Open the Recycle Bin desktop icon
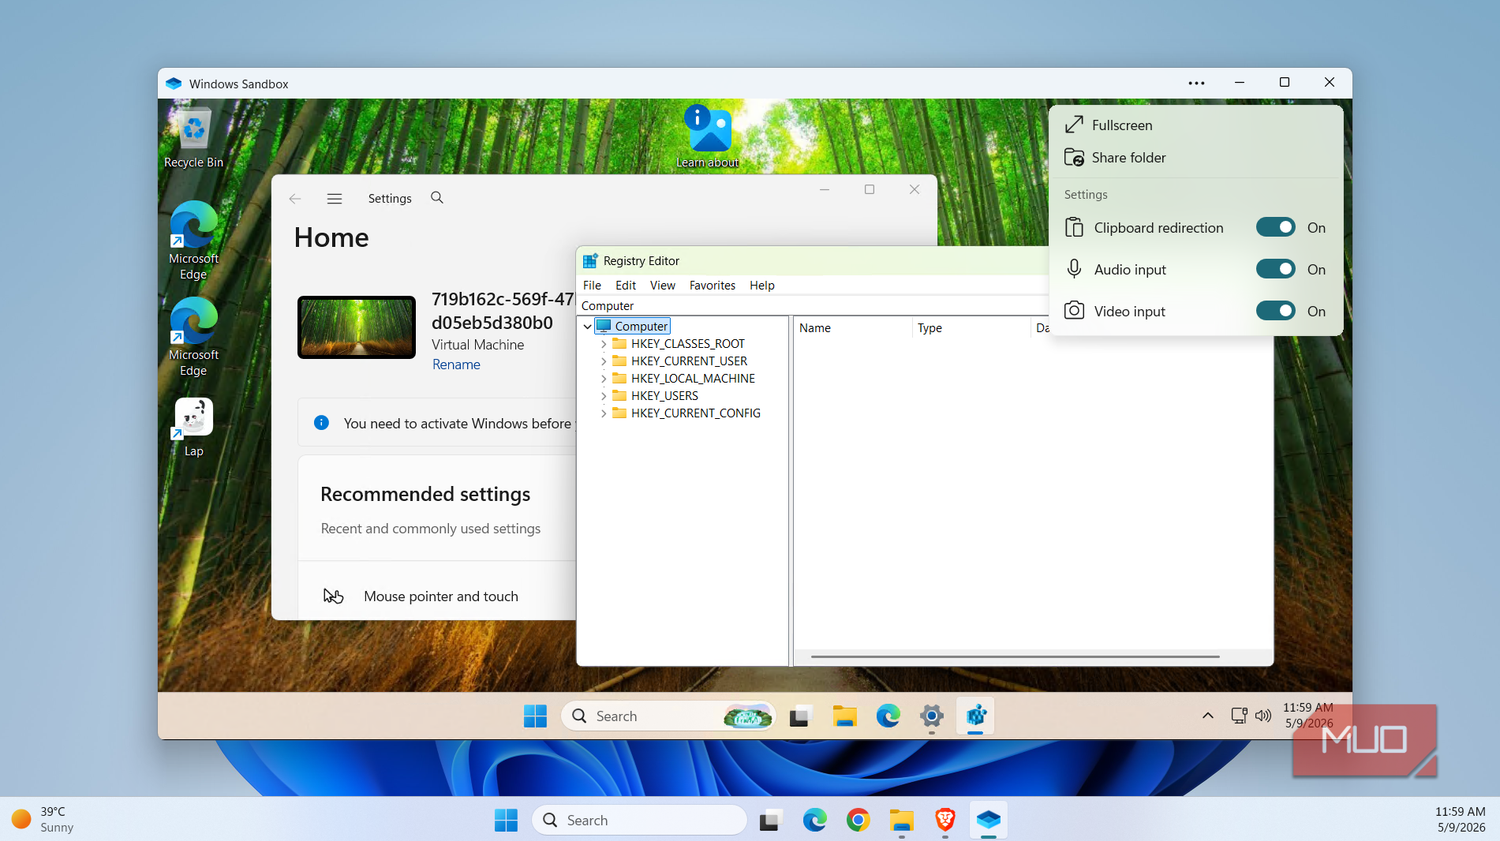The width and height of the screenshot is (1500, 841). tap(193, 138)
